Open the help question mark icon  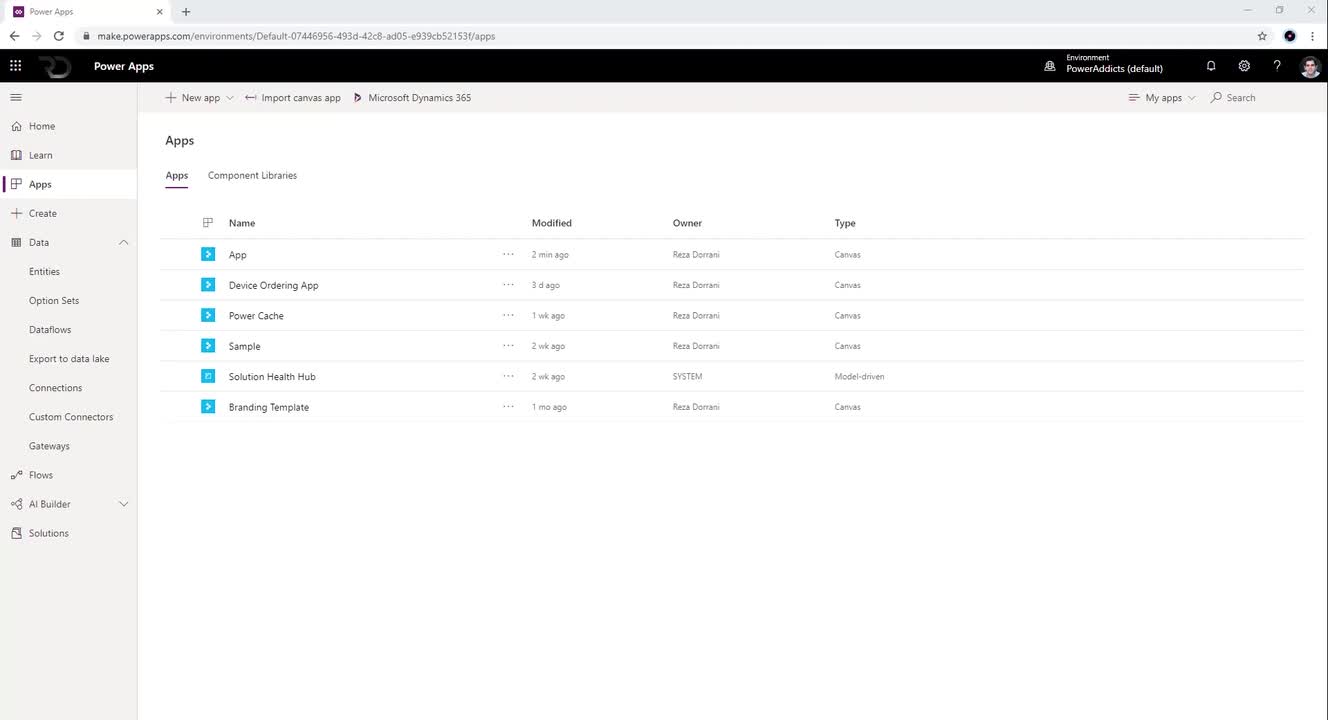tap(1277, 66)
